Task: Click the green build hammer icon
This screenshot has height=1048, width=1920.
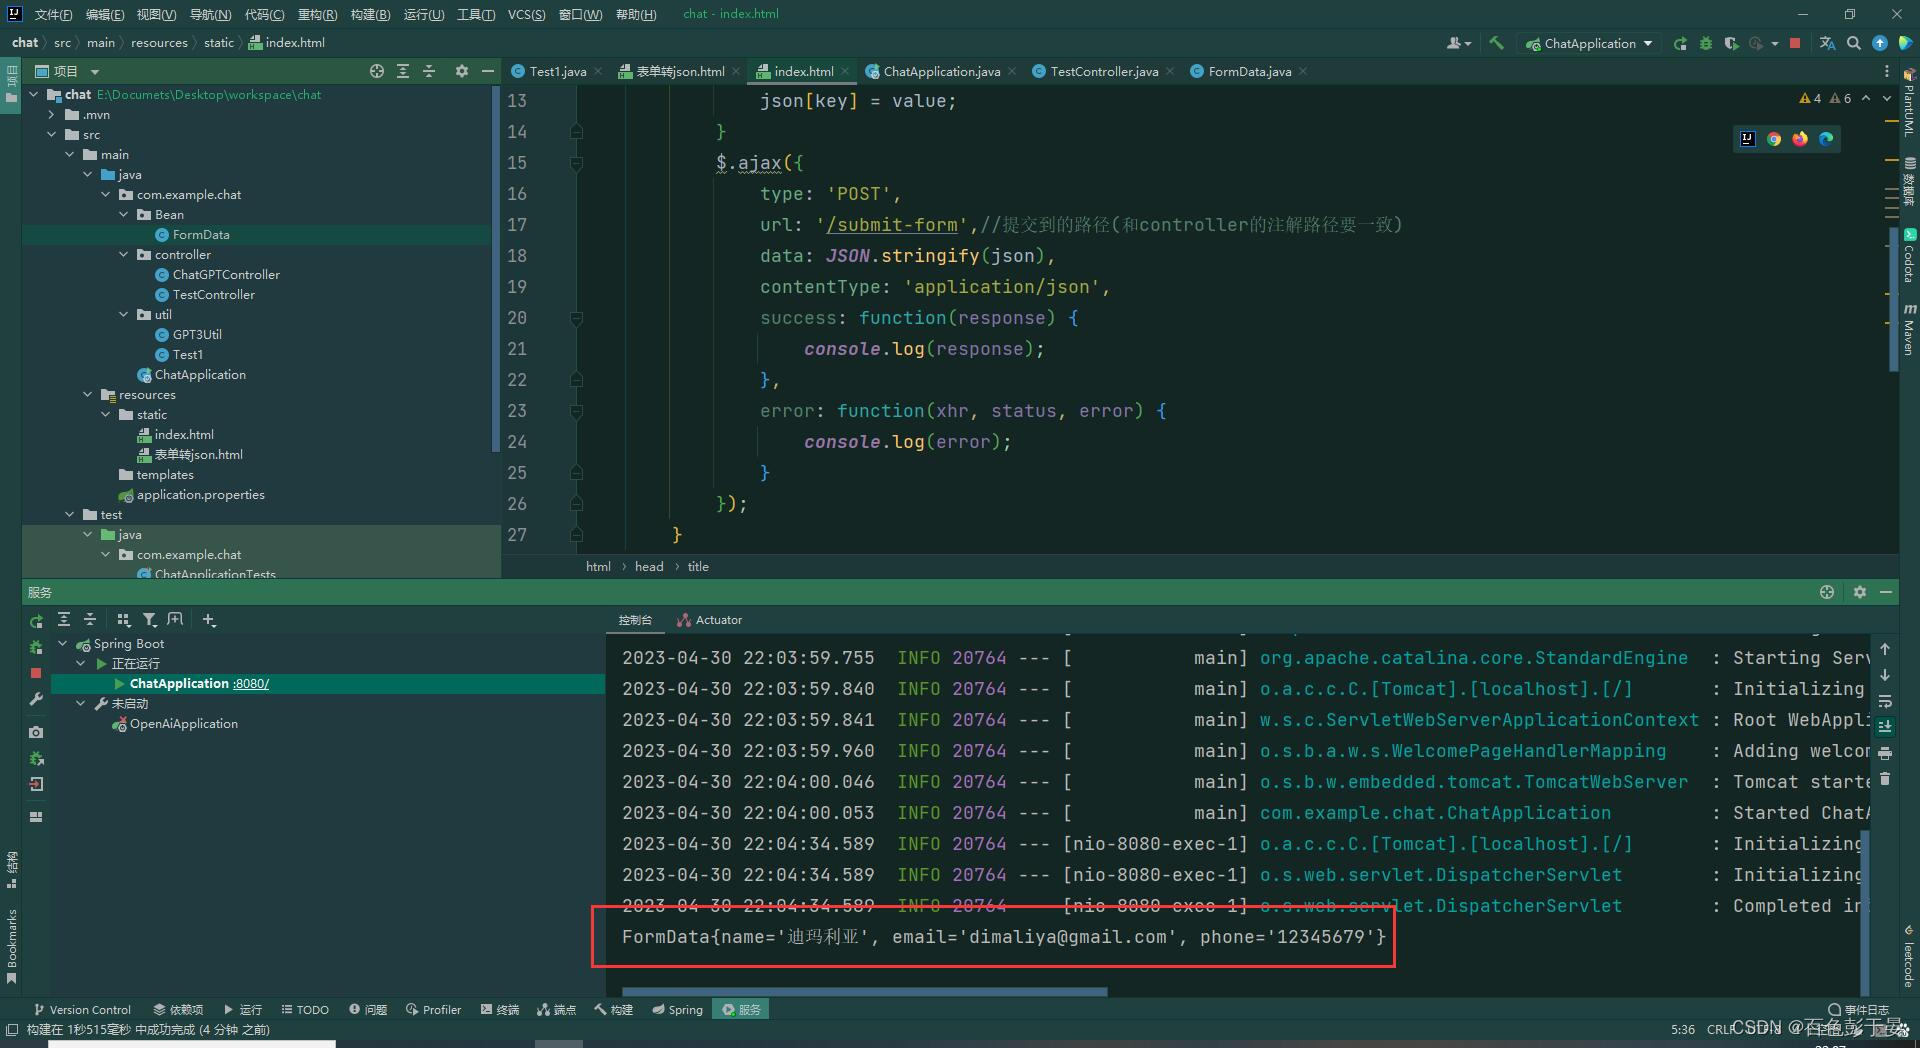Action: point(1496,43)
